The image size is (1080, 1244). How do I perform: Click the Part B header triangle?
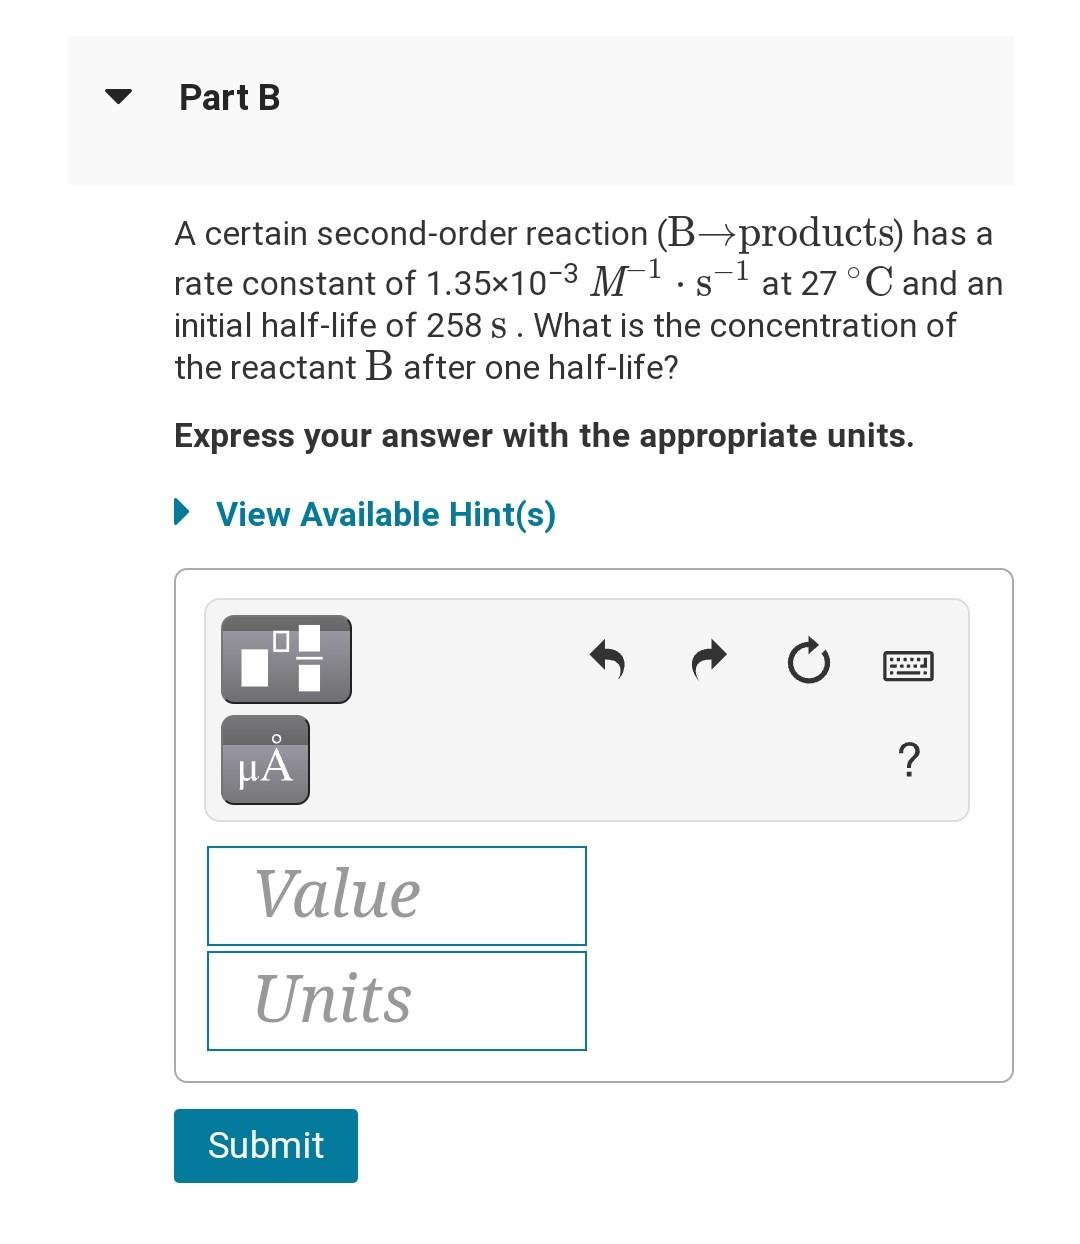pos(118,97)
